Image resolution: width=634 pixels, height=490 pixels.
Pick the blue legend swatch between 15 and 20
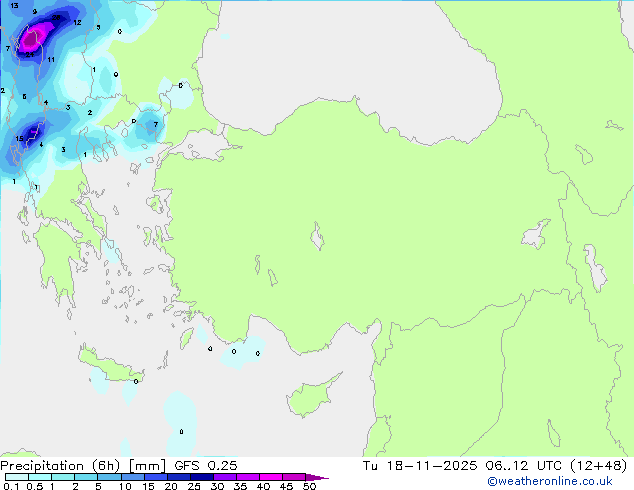pos(155,477)
